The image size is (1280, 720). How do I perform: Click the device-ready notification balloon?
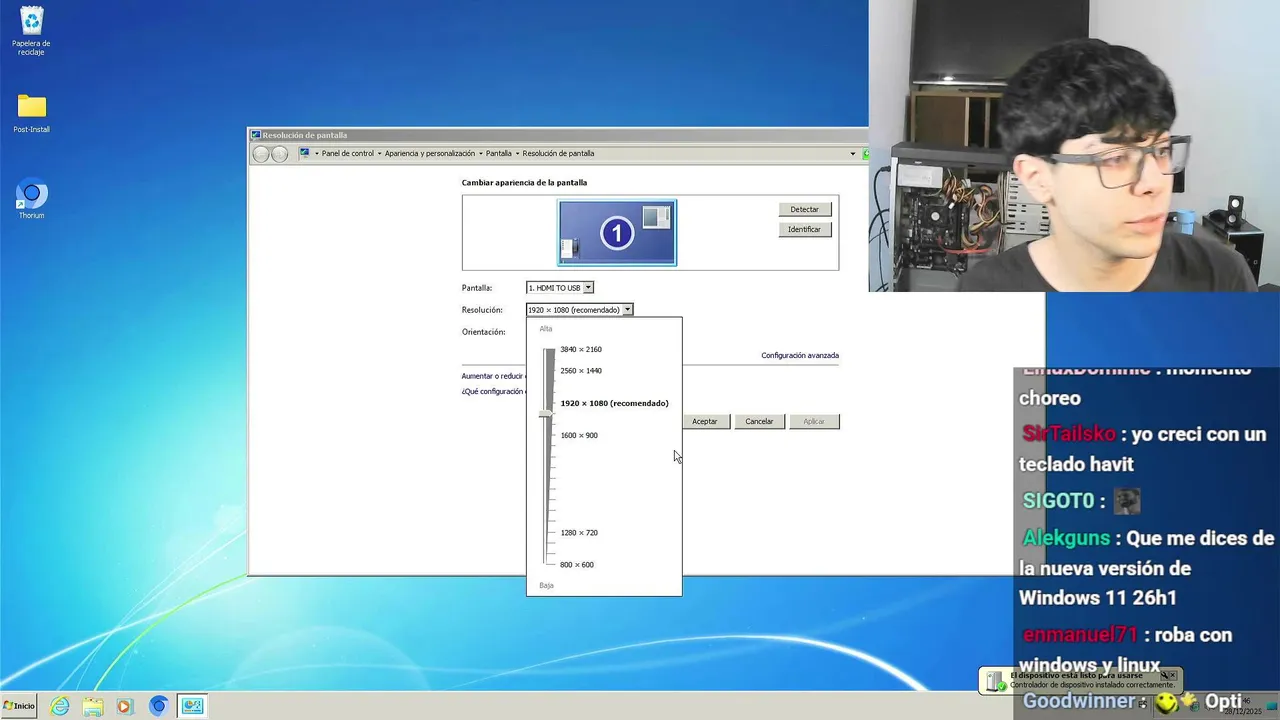(x=1080, y=680)
